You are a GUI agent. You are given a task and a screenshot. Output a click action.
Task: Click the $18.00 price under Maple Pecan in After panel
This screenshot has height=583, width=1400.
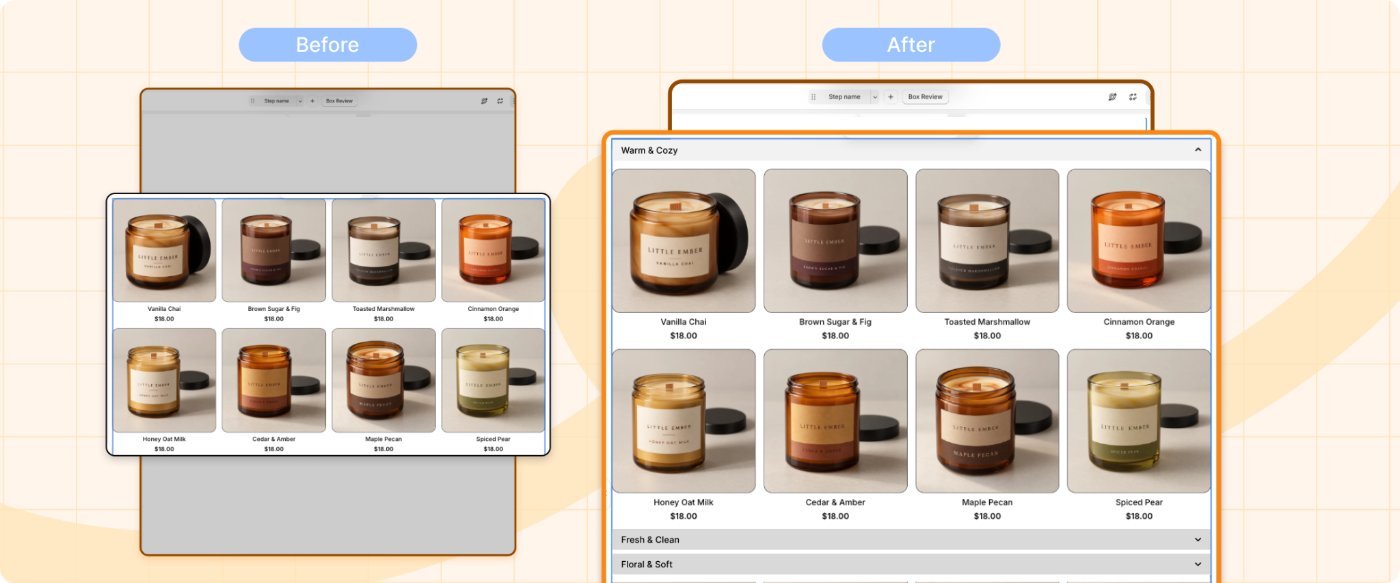click(x=987, y=516)
